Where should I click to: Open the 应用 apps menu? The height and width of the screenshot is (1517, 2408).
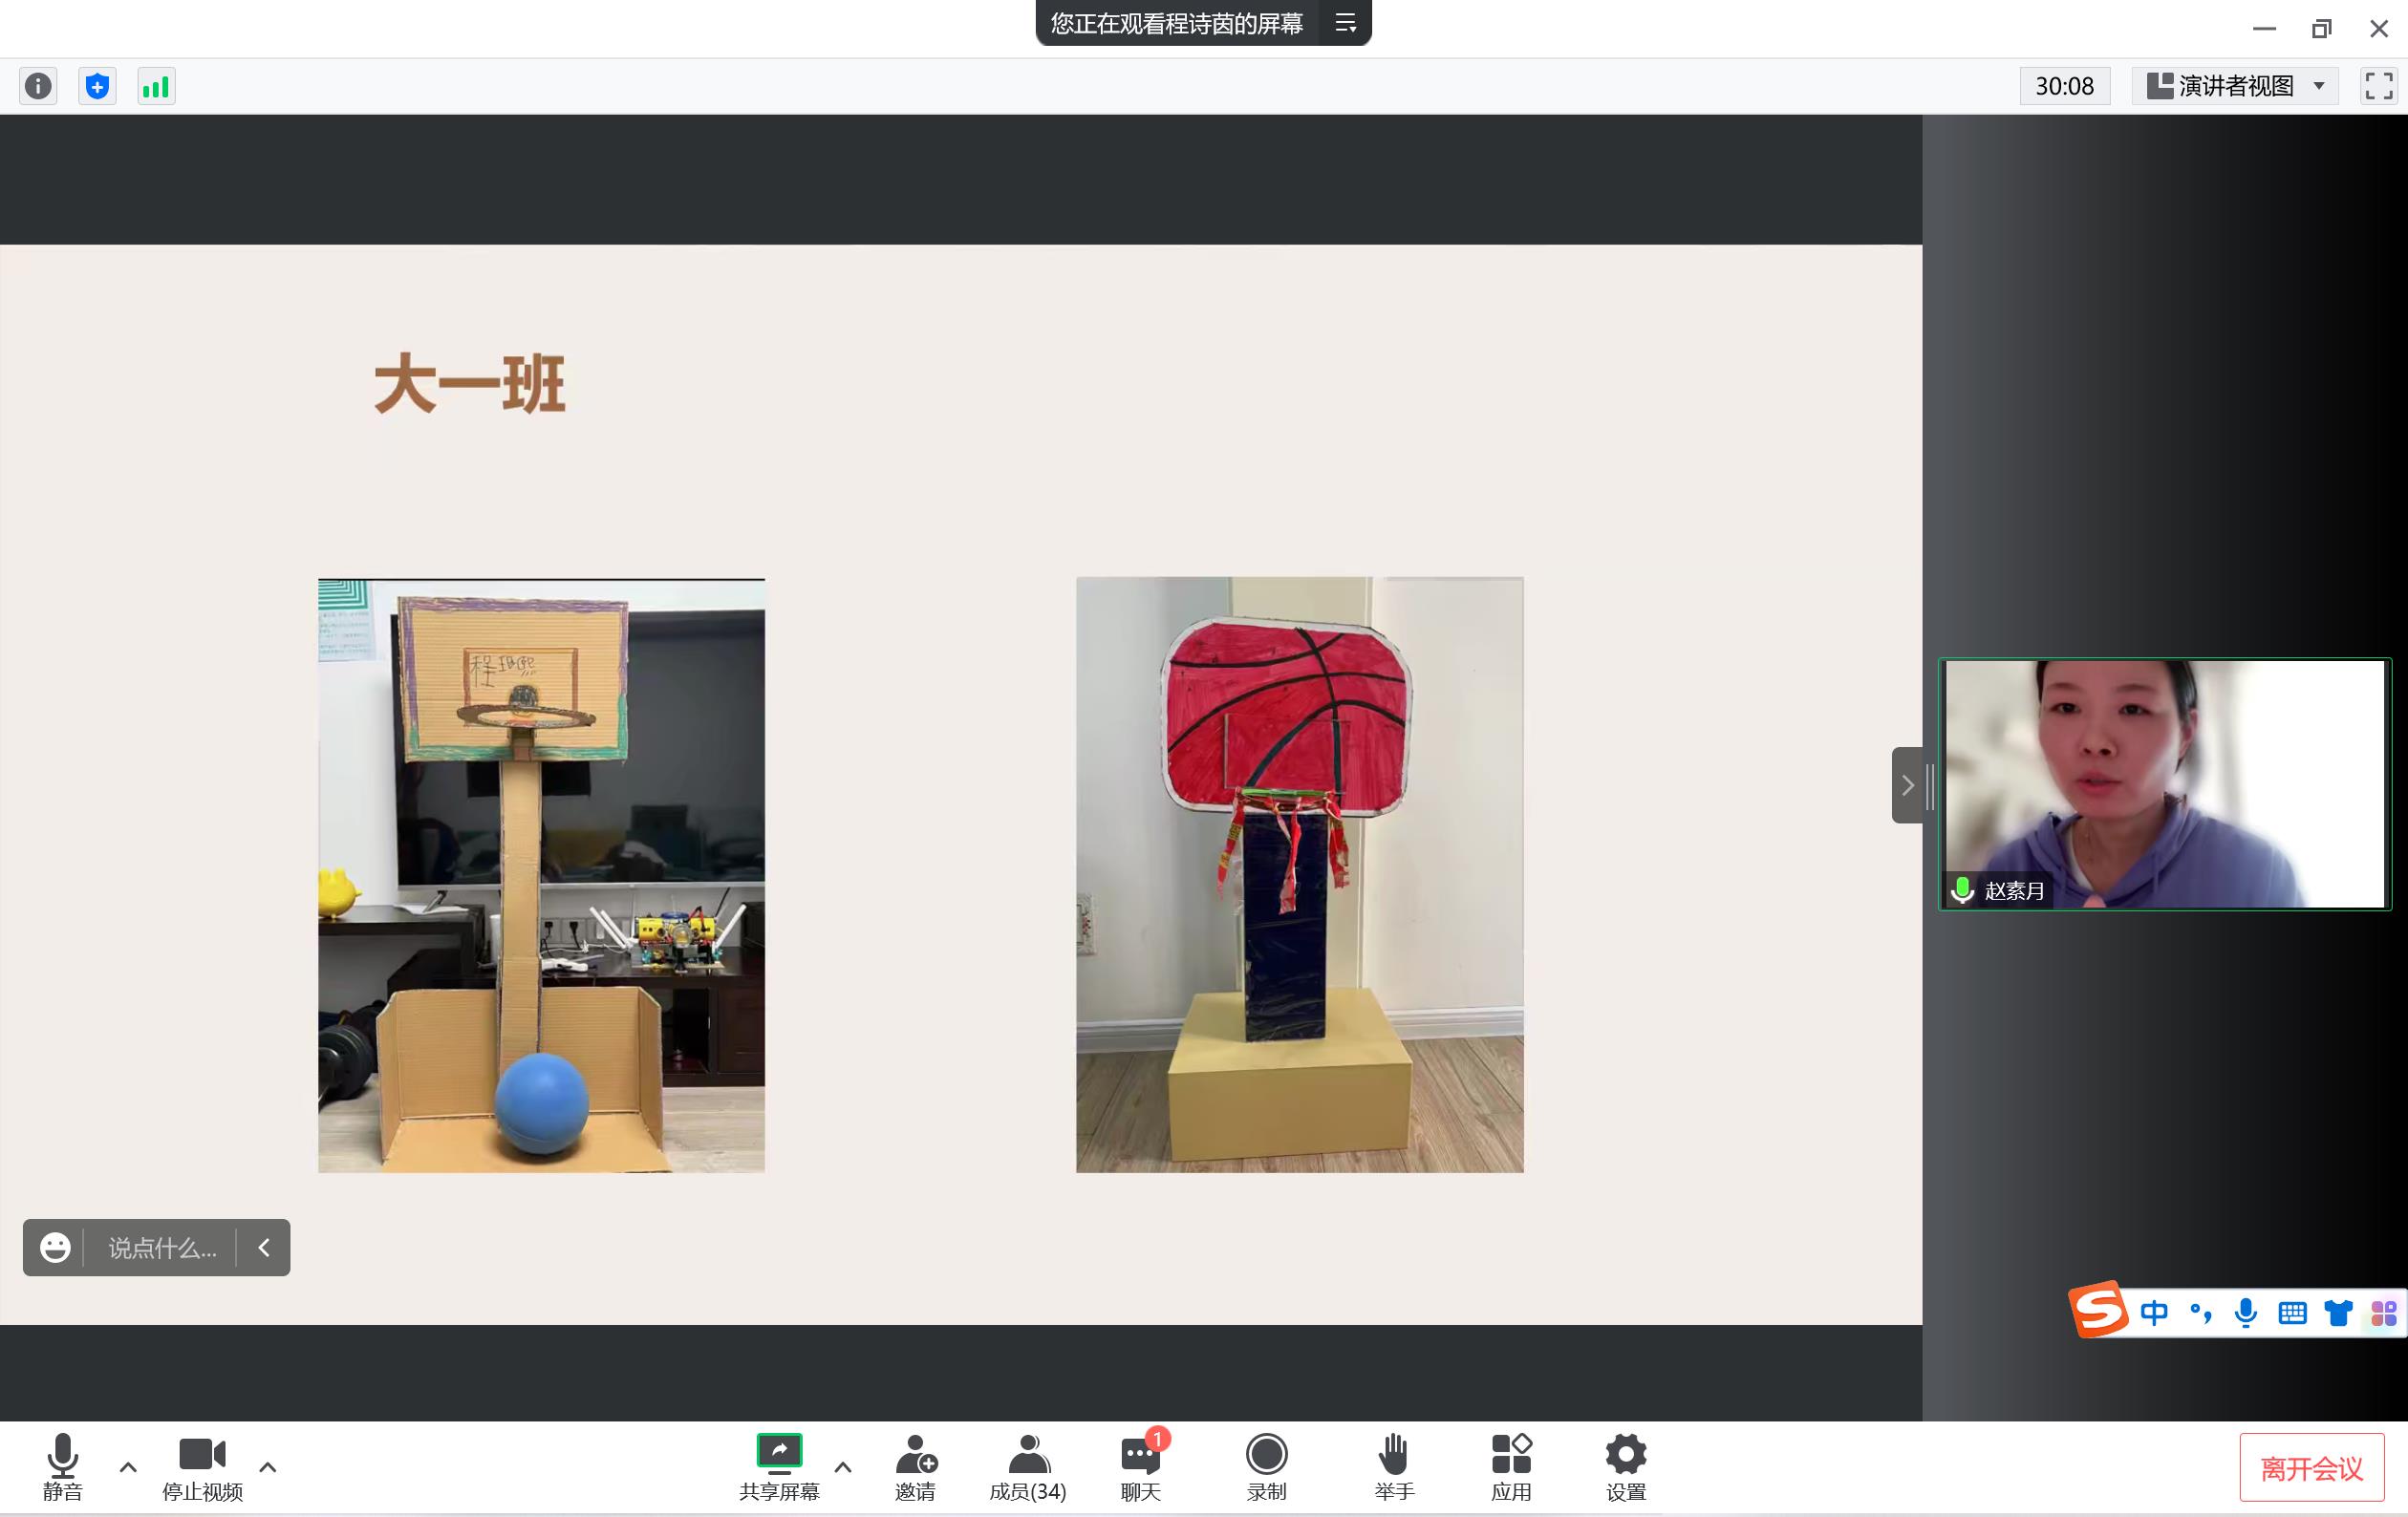pyautogui.click(x=1511, y=1467)
